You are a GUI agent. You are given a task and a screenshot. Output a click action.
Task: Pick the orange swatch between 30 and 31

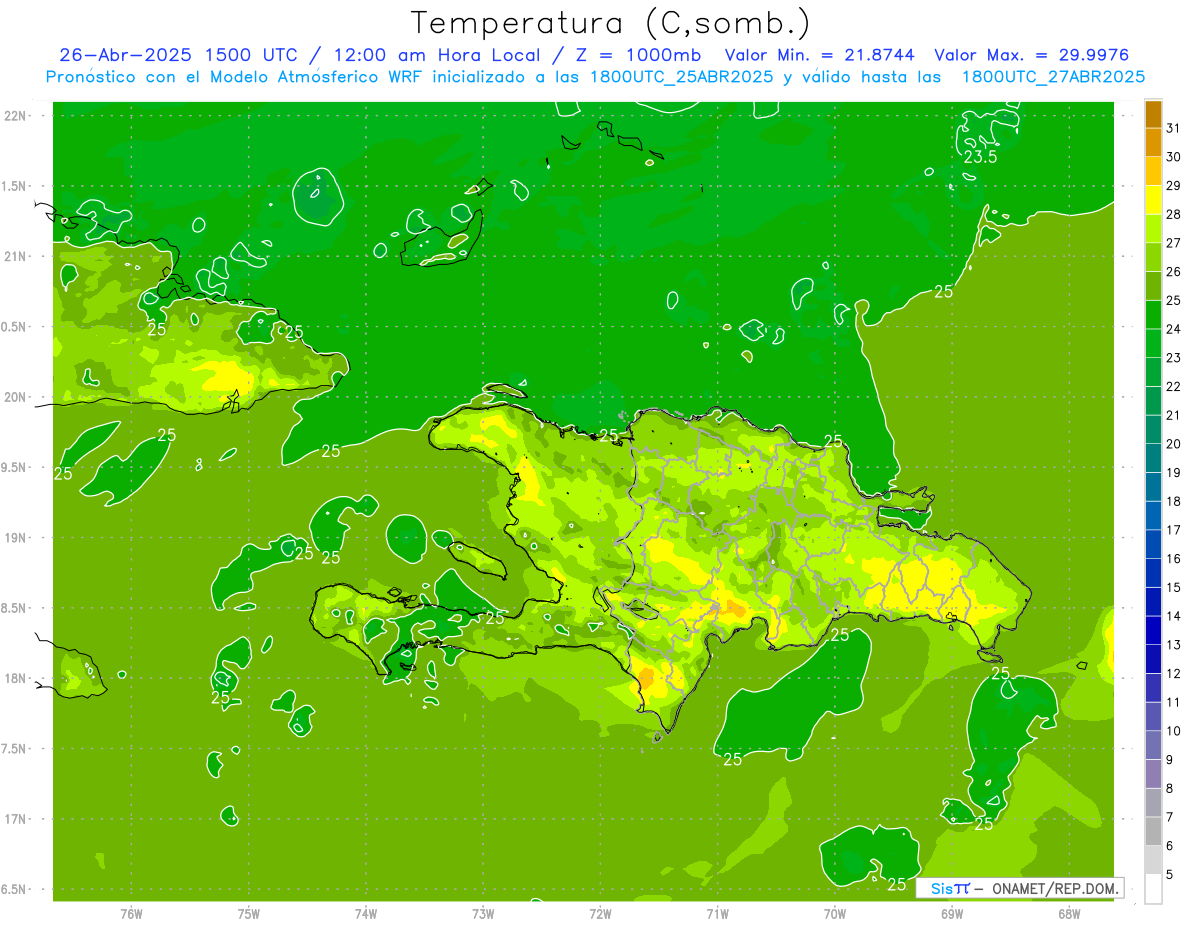pyautogui.click(x=1153, y=143)
